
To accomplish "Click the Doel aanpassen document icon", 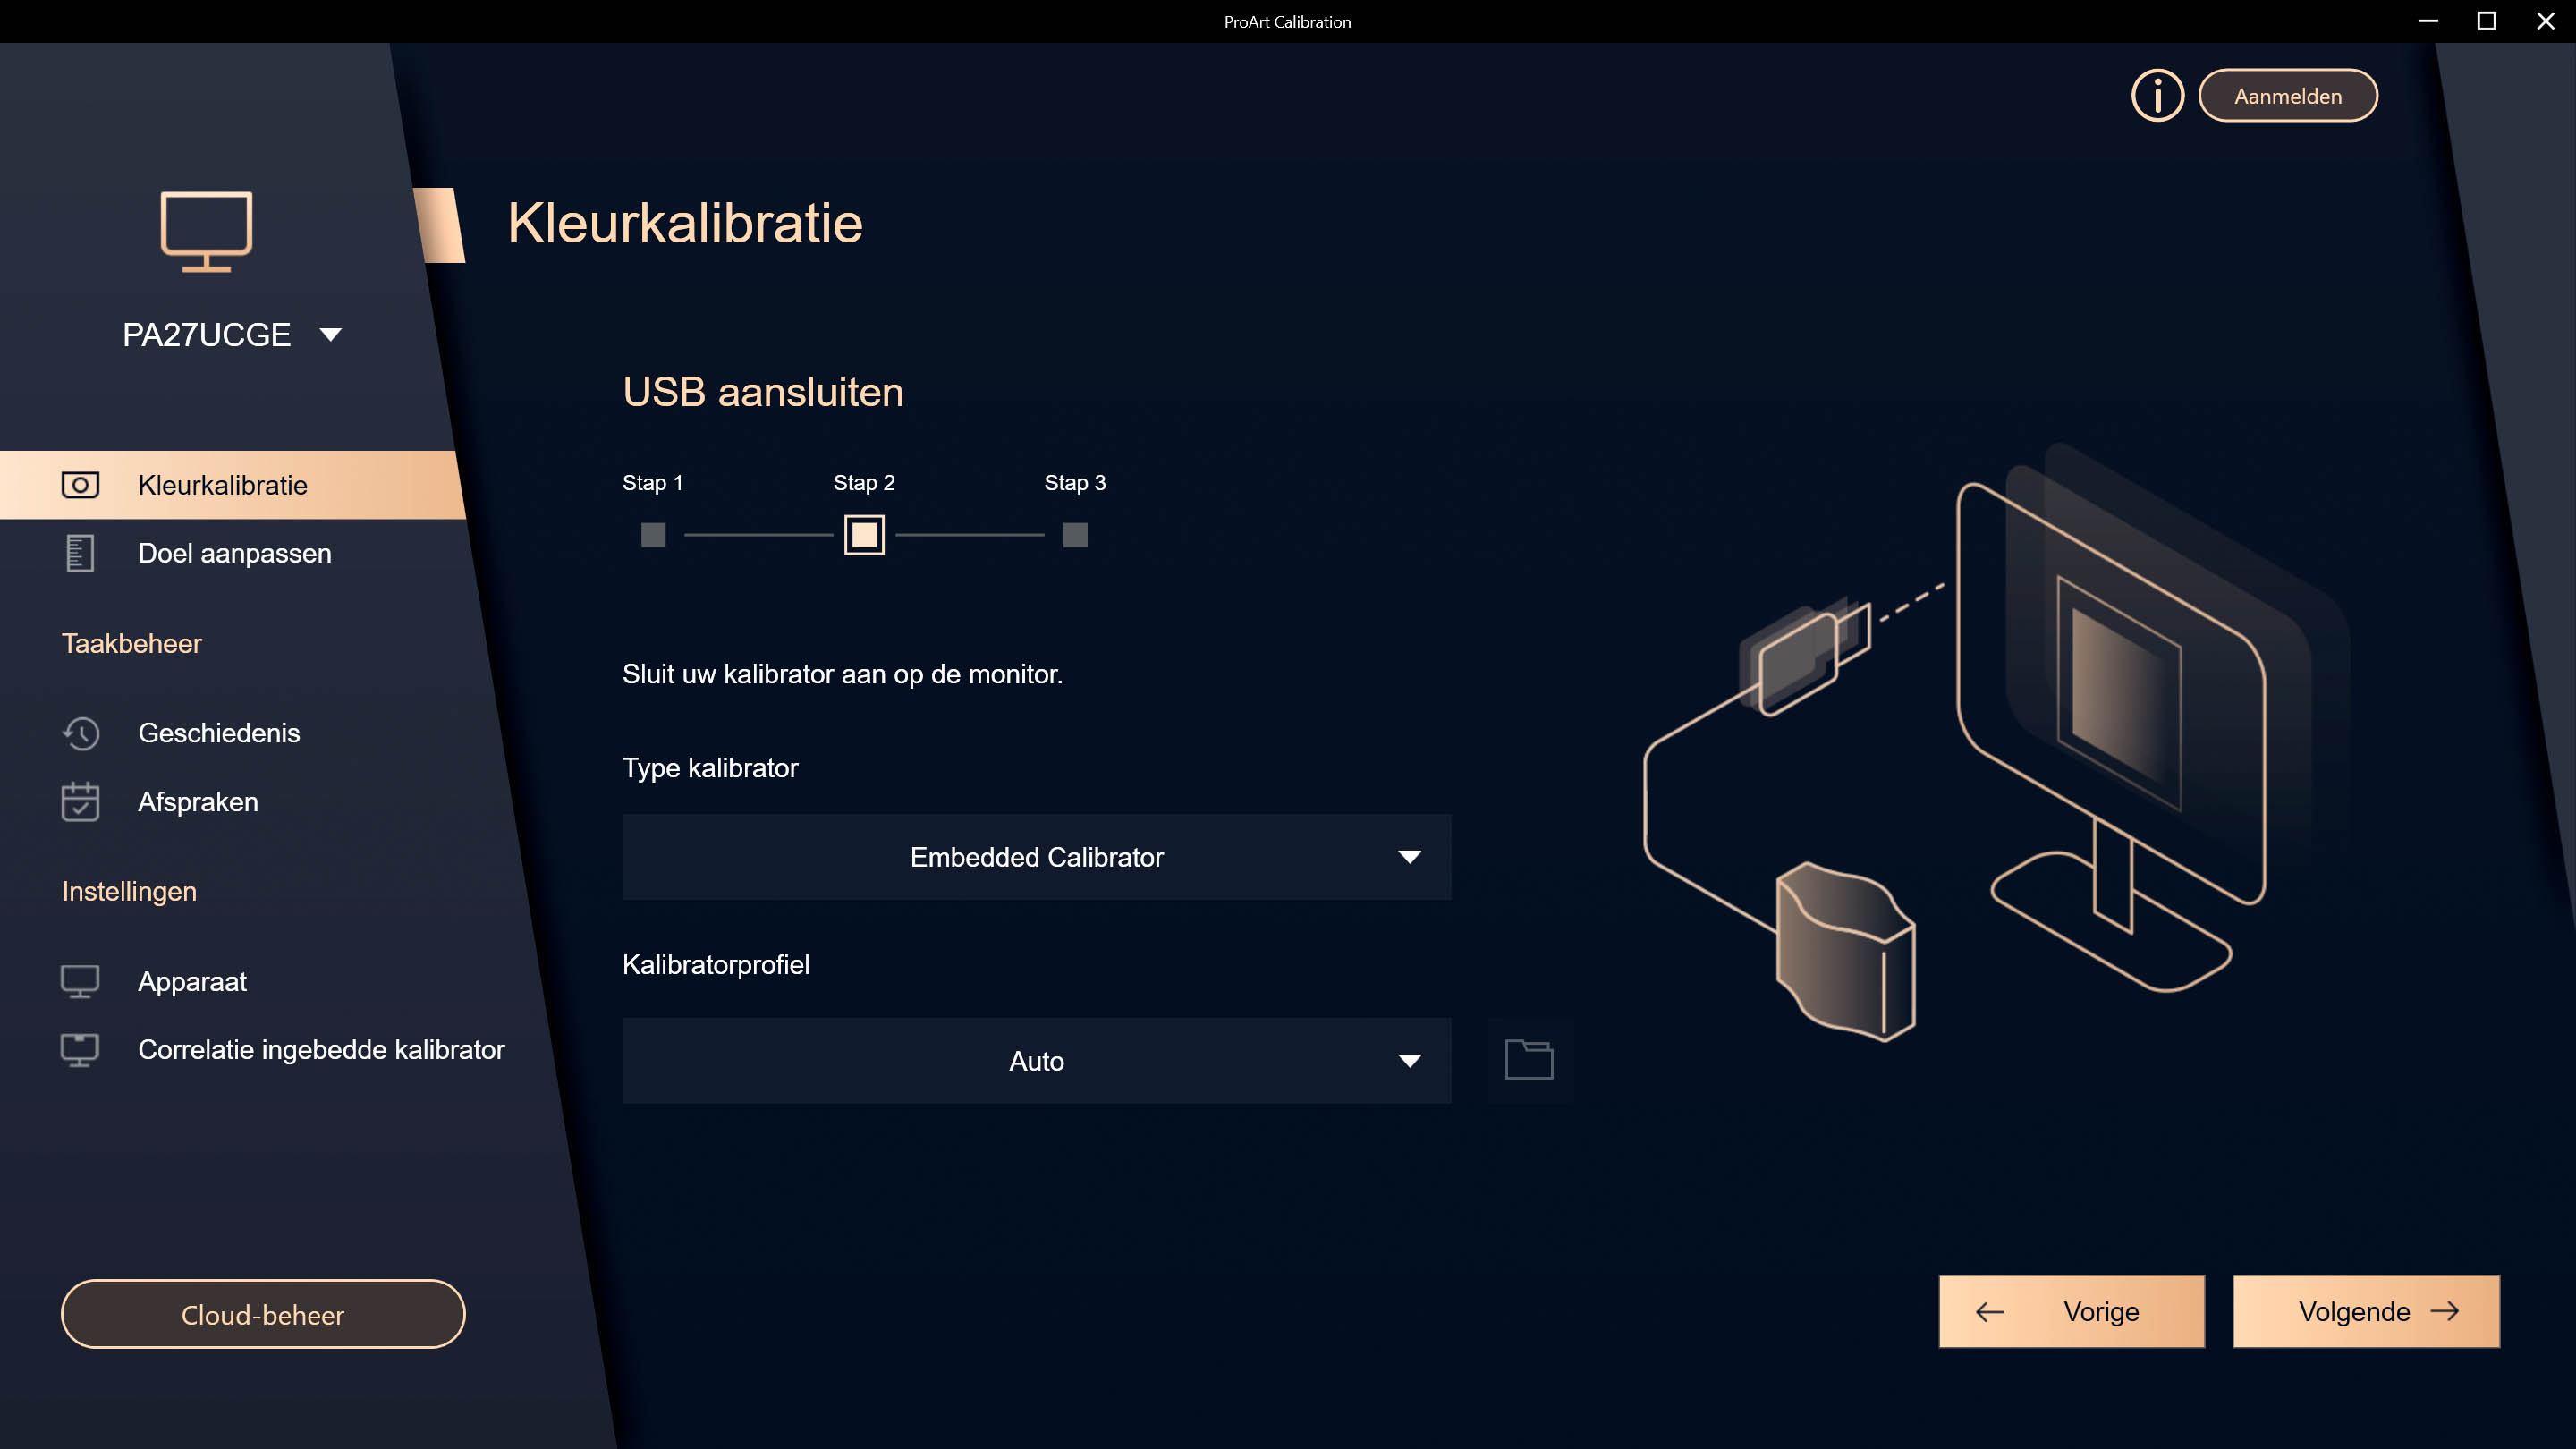I will pyautogui.click(x=80, y=553).
